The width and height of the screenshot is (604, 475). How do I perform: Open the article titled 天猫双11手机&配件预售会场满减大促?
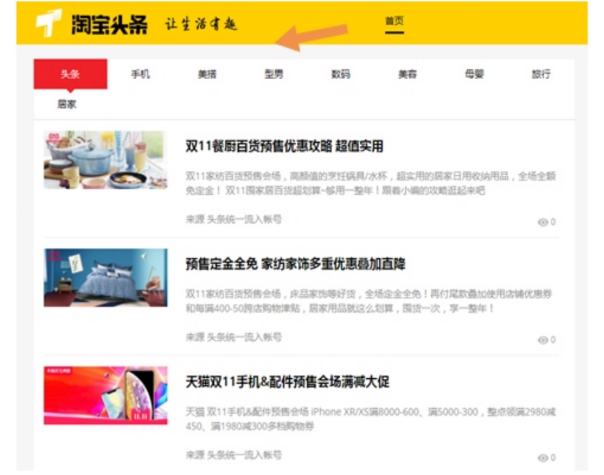point(287,382)
